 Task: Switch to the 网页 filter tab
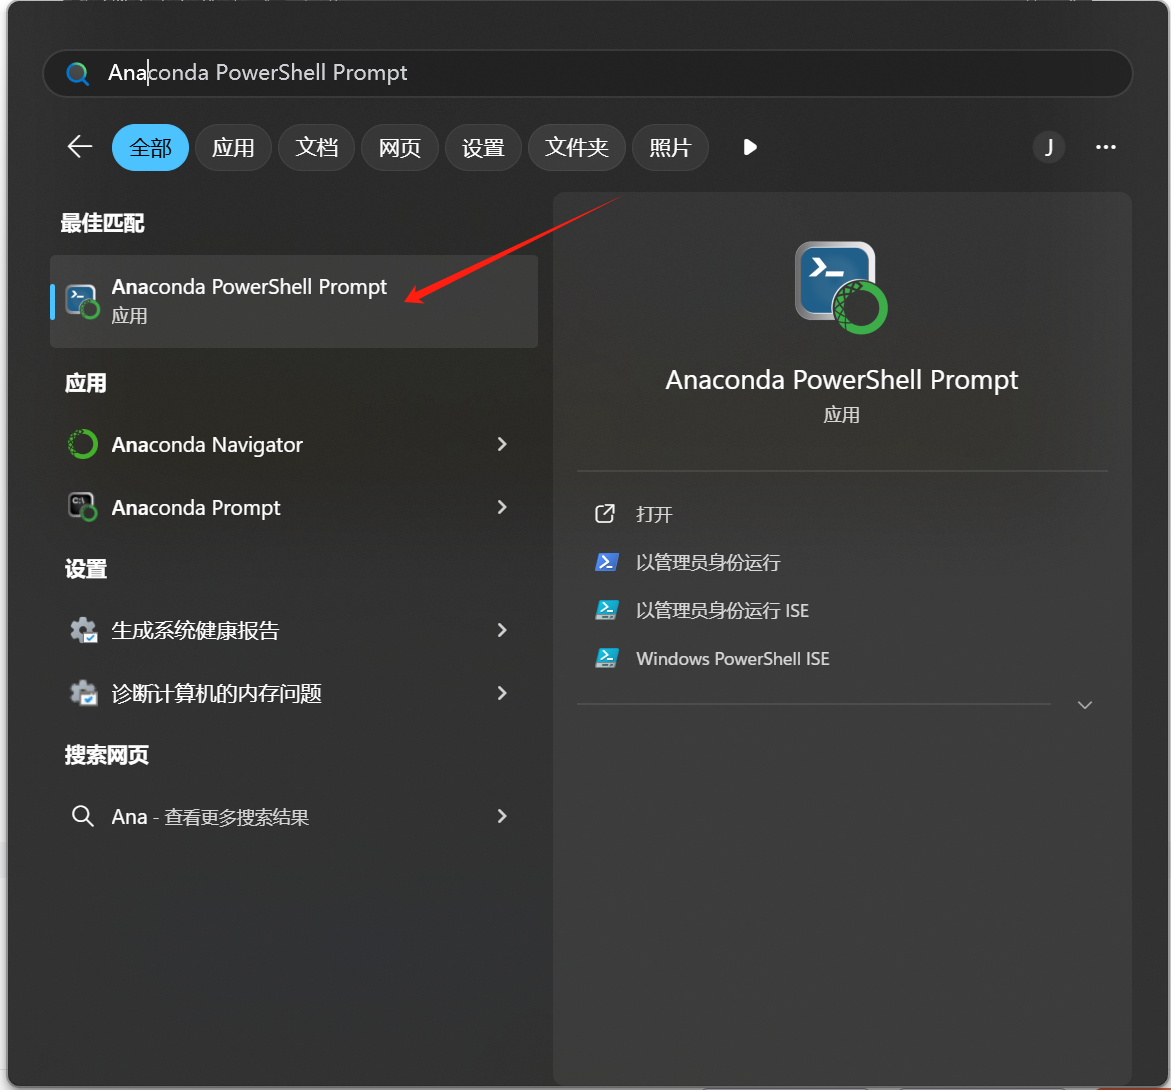point(400,147)
